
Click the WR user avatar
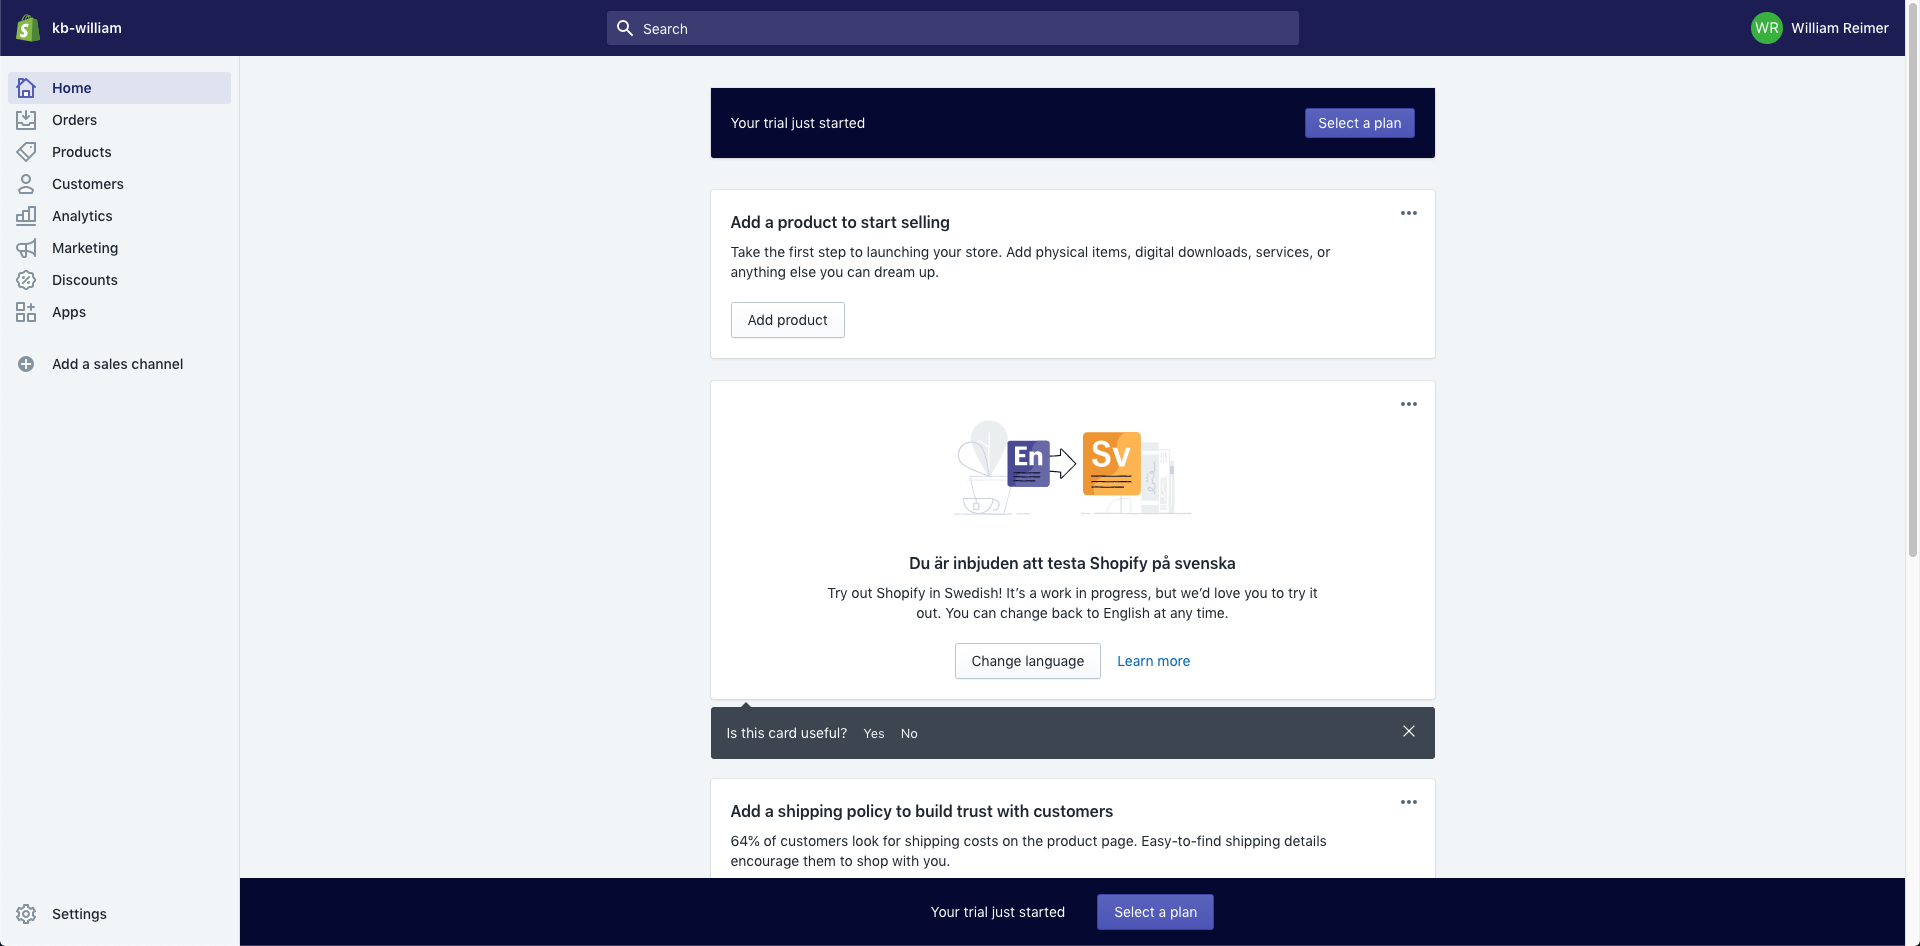coord(1766,28)
